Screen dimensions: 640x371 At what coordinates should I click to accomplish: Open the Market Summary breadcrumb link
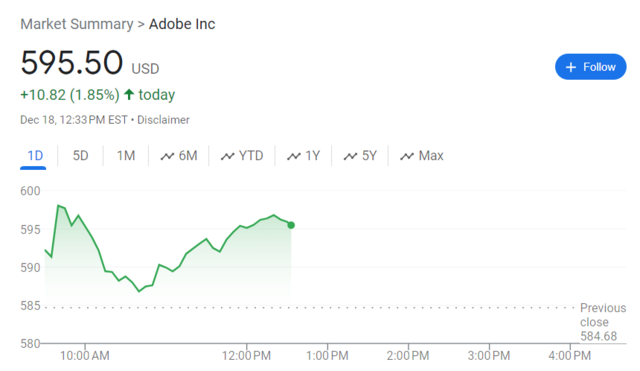pos(77,24)
